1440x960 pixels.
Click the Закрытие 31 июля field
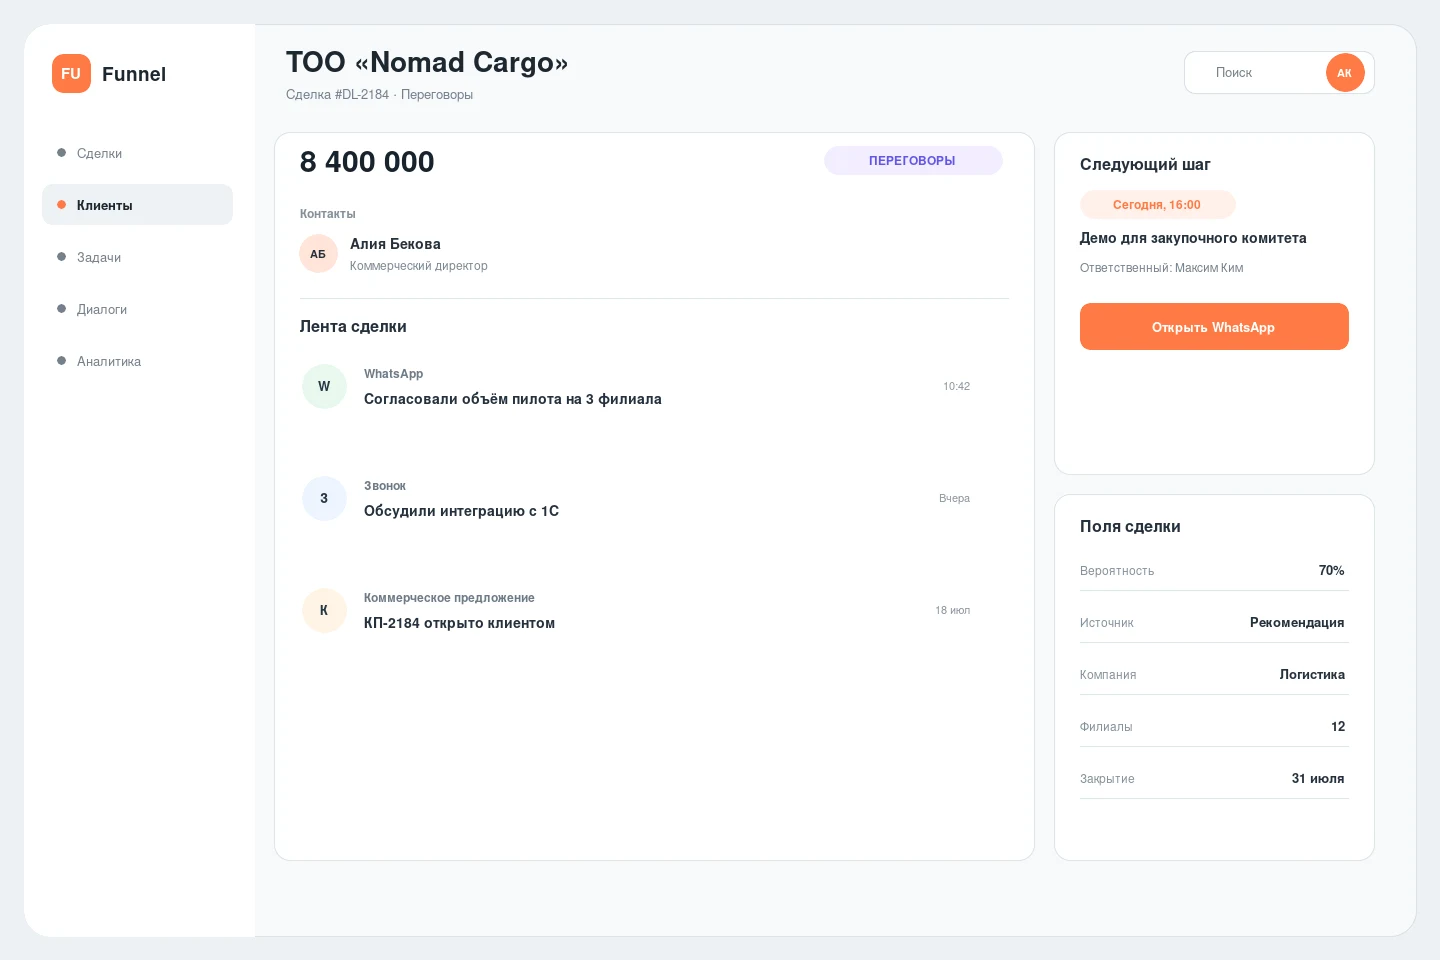(x=1214, y=778)
